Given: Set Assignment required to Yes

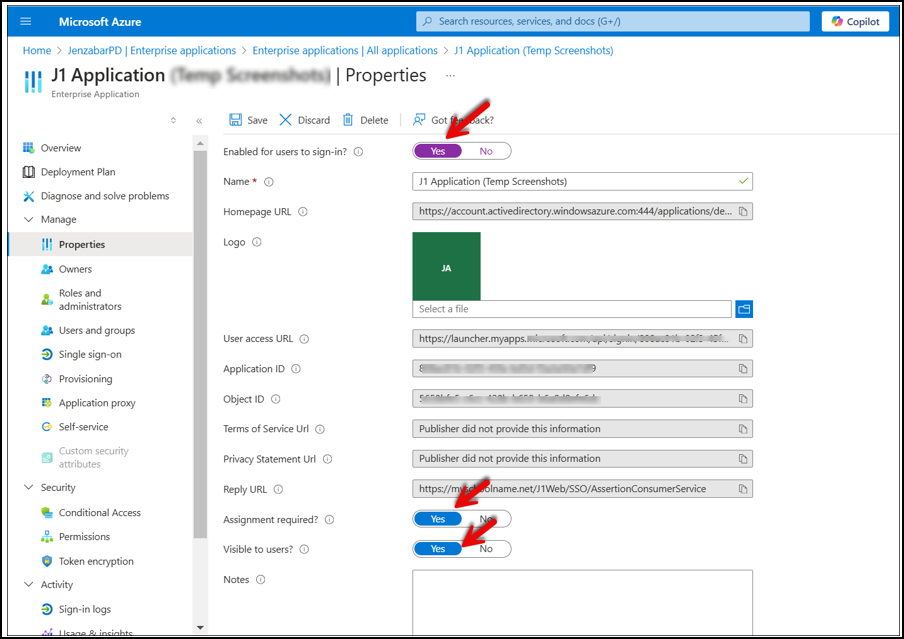Looking at the screenshot, I should pos(438,519).
